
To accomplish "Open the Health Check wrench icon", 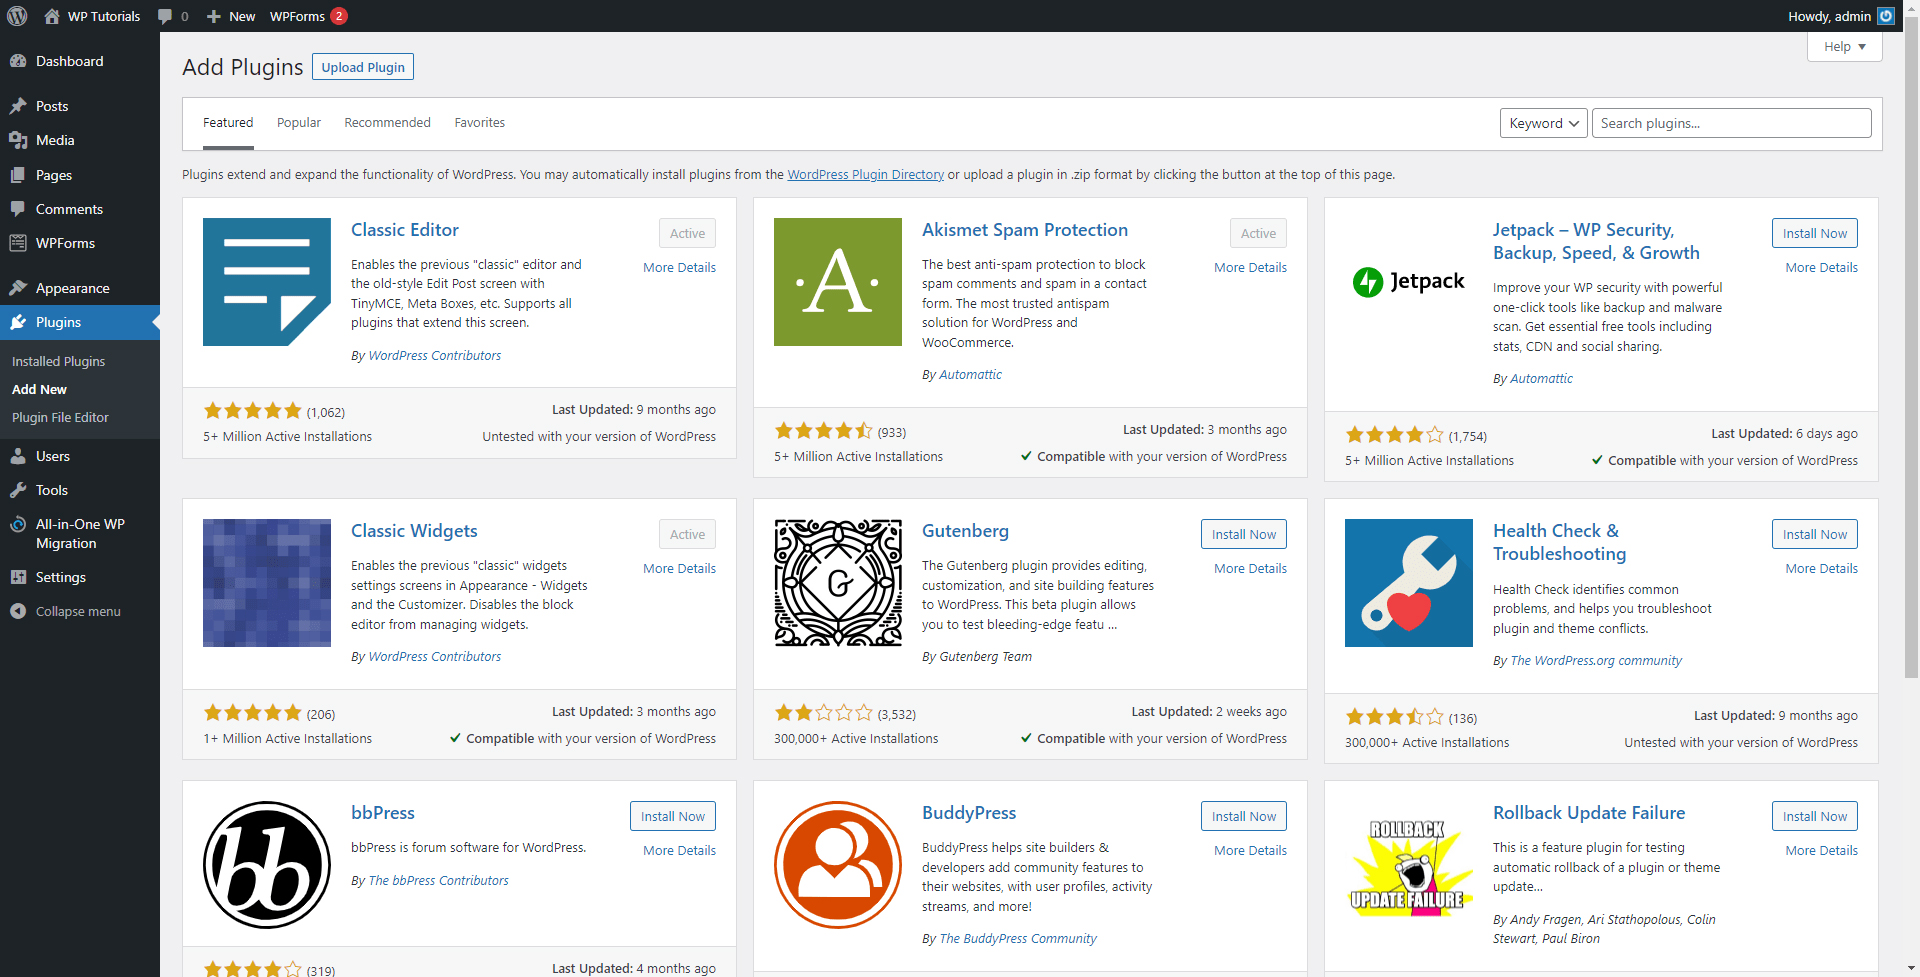I will click(1408, 583).
